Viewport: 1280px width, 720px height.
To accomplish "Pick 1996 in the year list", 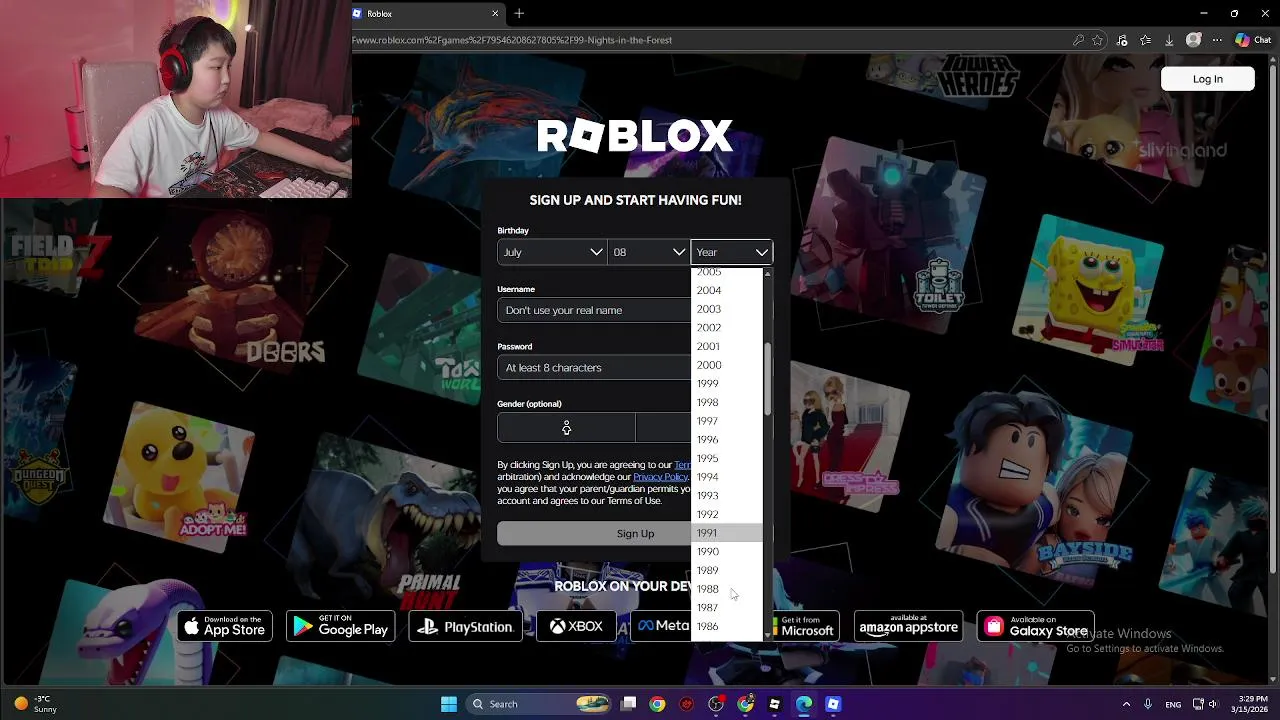I will click(727, 440).
